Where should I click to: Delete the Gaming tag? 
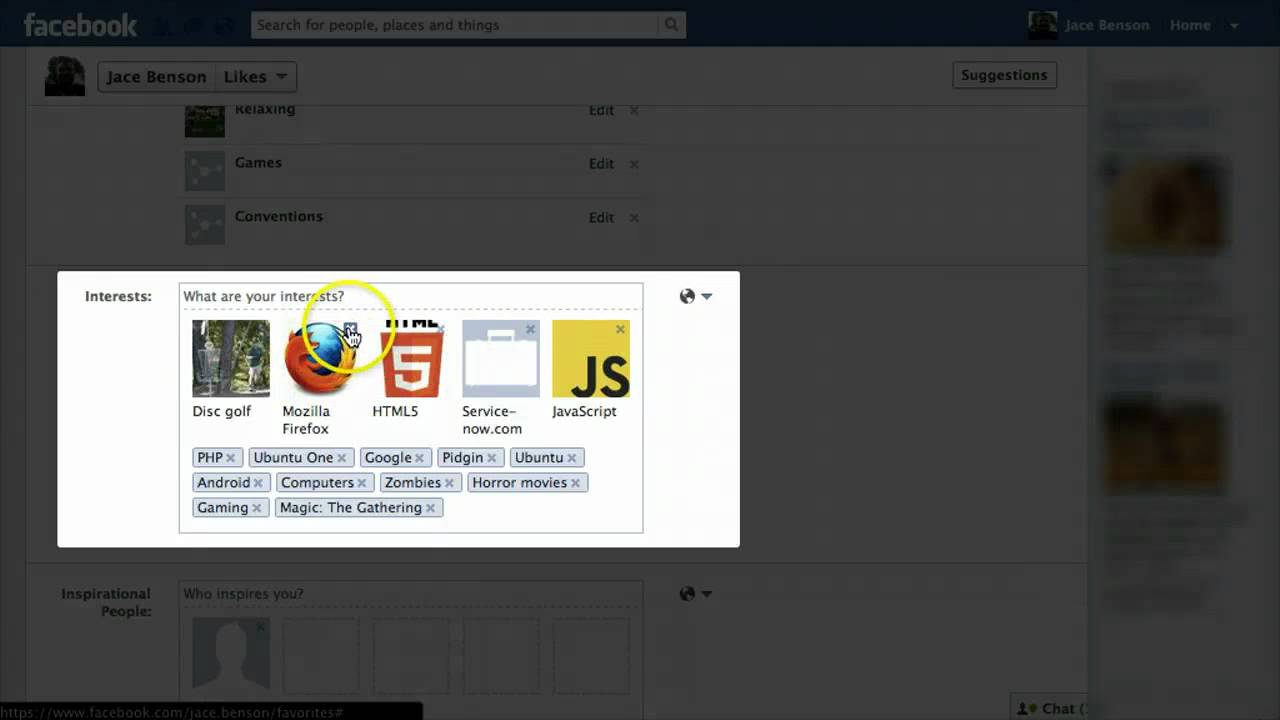click(x=256, y=508)
